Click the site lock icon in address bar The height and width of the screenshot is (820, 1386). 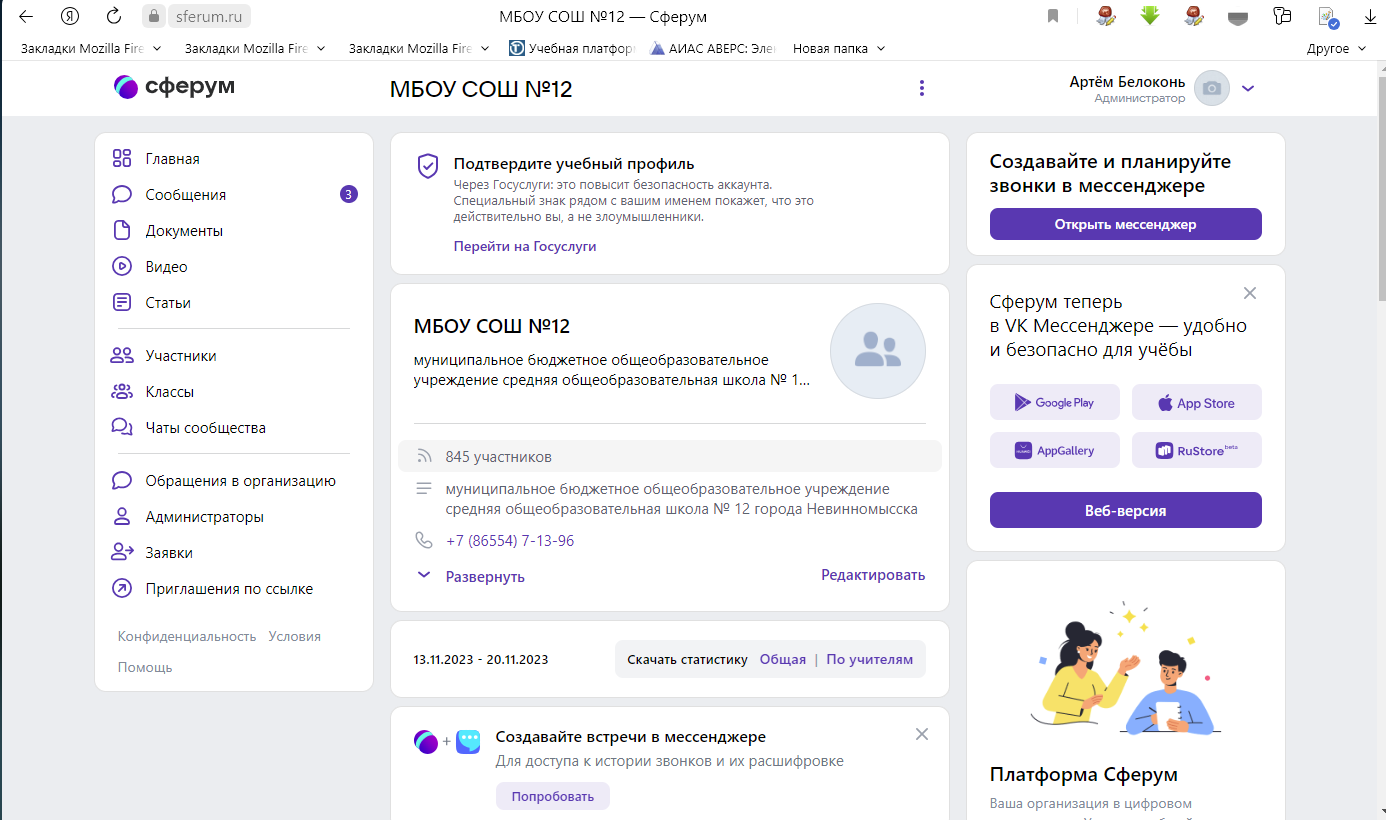tap(153, 16)
